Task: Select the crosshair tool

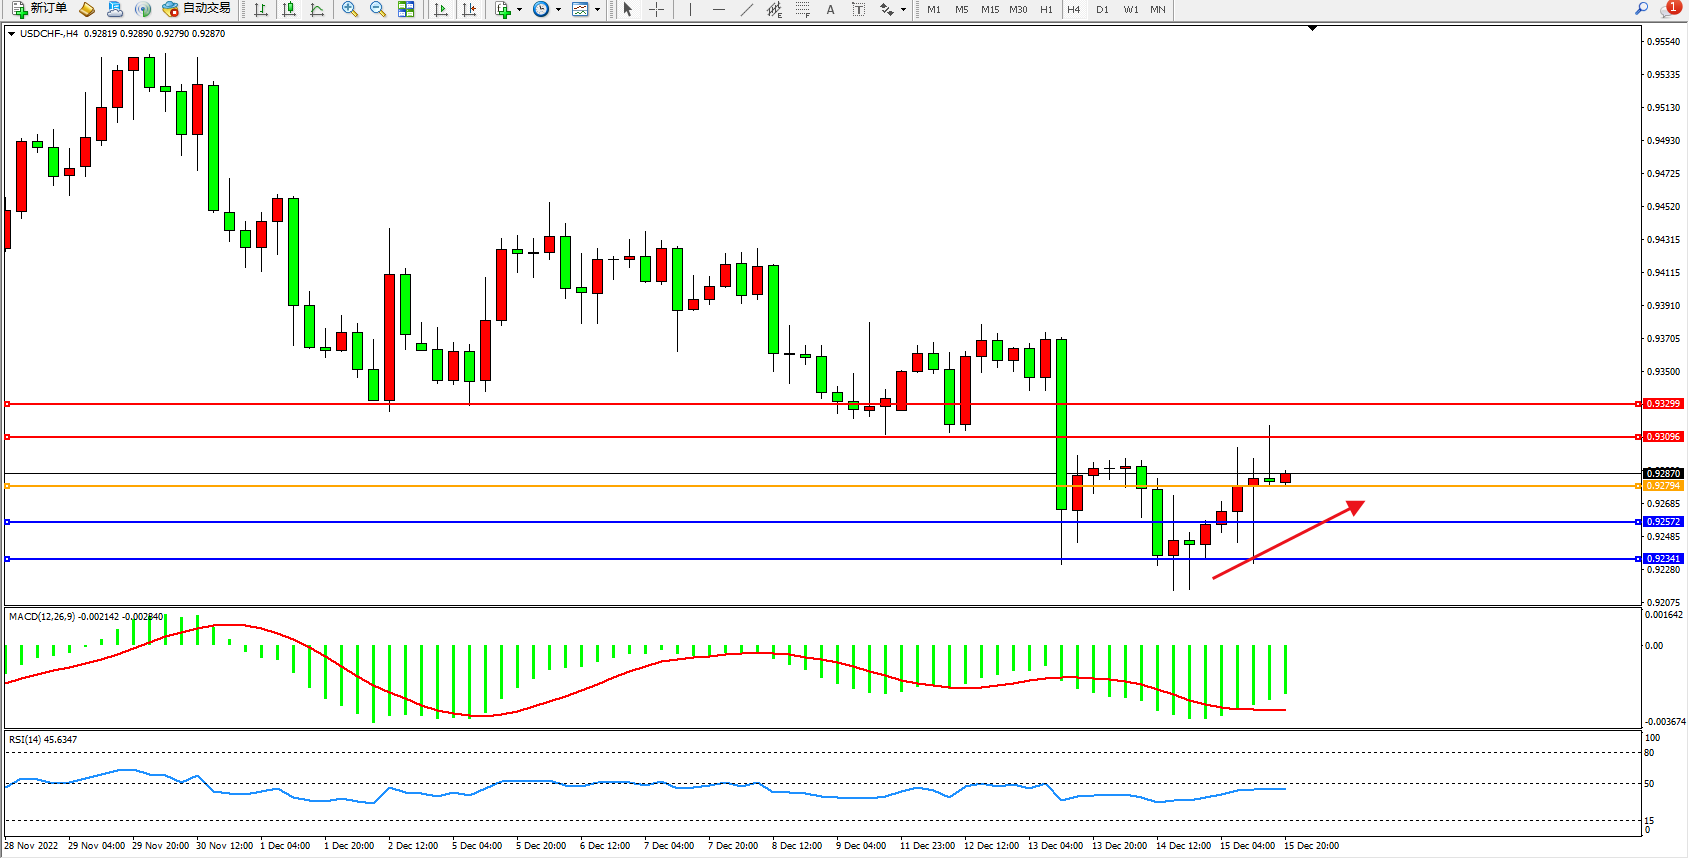Action: click(656, 9)
